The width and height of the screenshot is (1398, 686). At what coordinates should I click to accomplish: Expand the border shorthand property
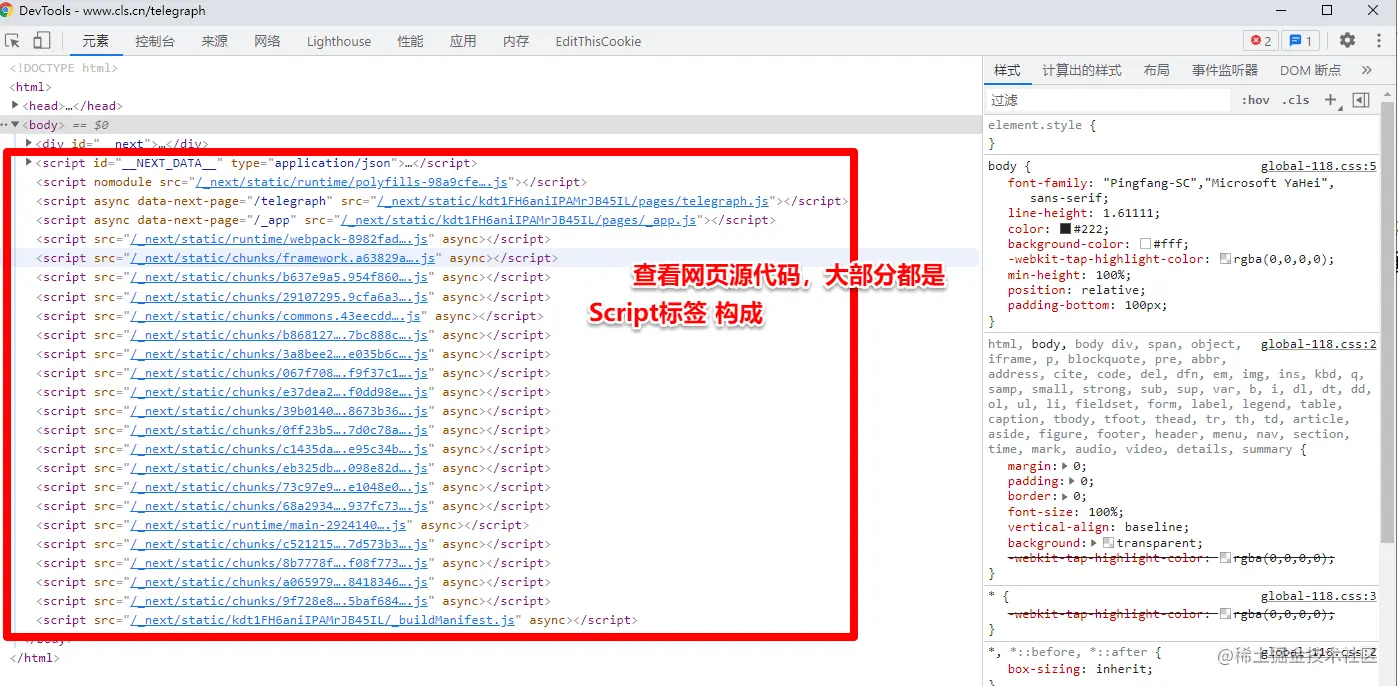tap(1064, 496)
